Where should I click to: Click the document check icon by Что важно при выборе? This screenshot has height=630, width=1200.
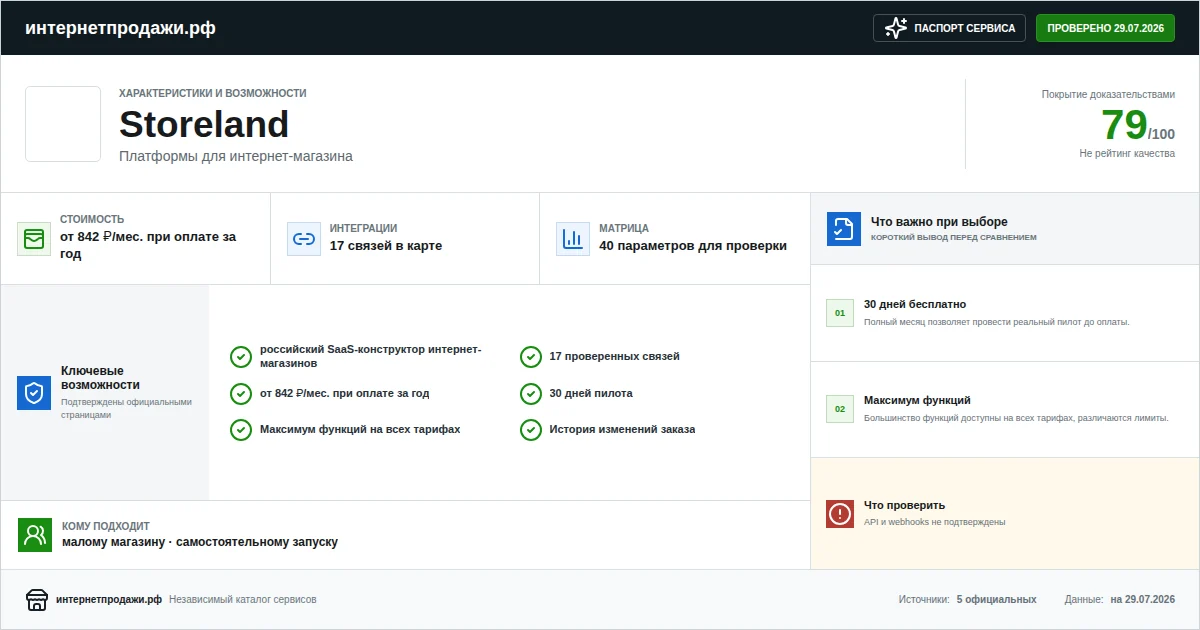point(844,229)
